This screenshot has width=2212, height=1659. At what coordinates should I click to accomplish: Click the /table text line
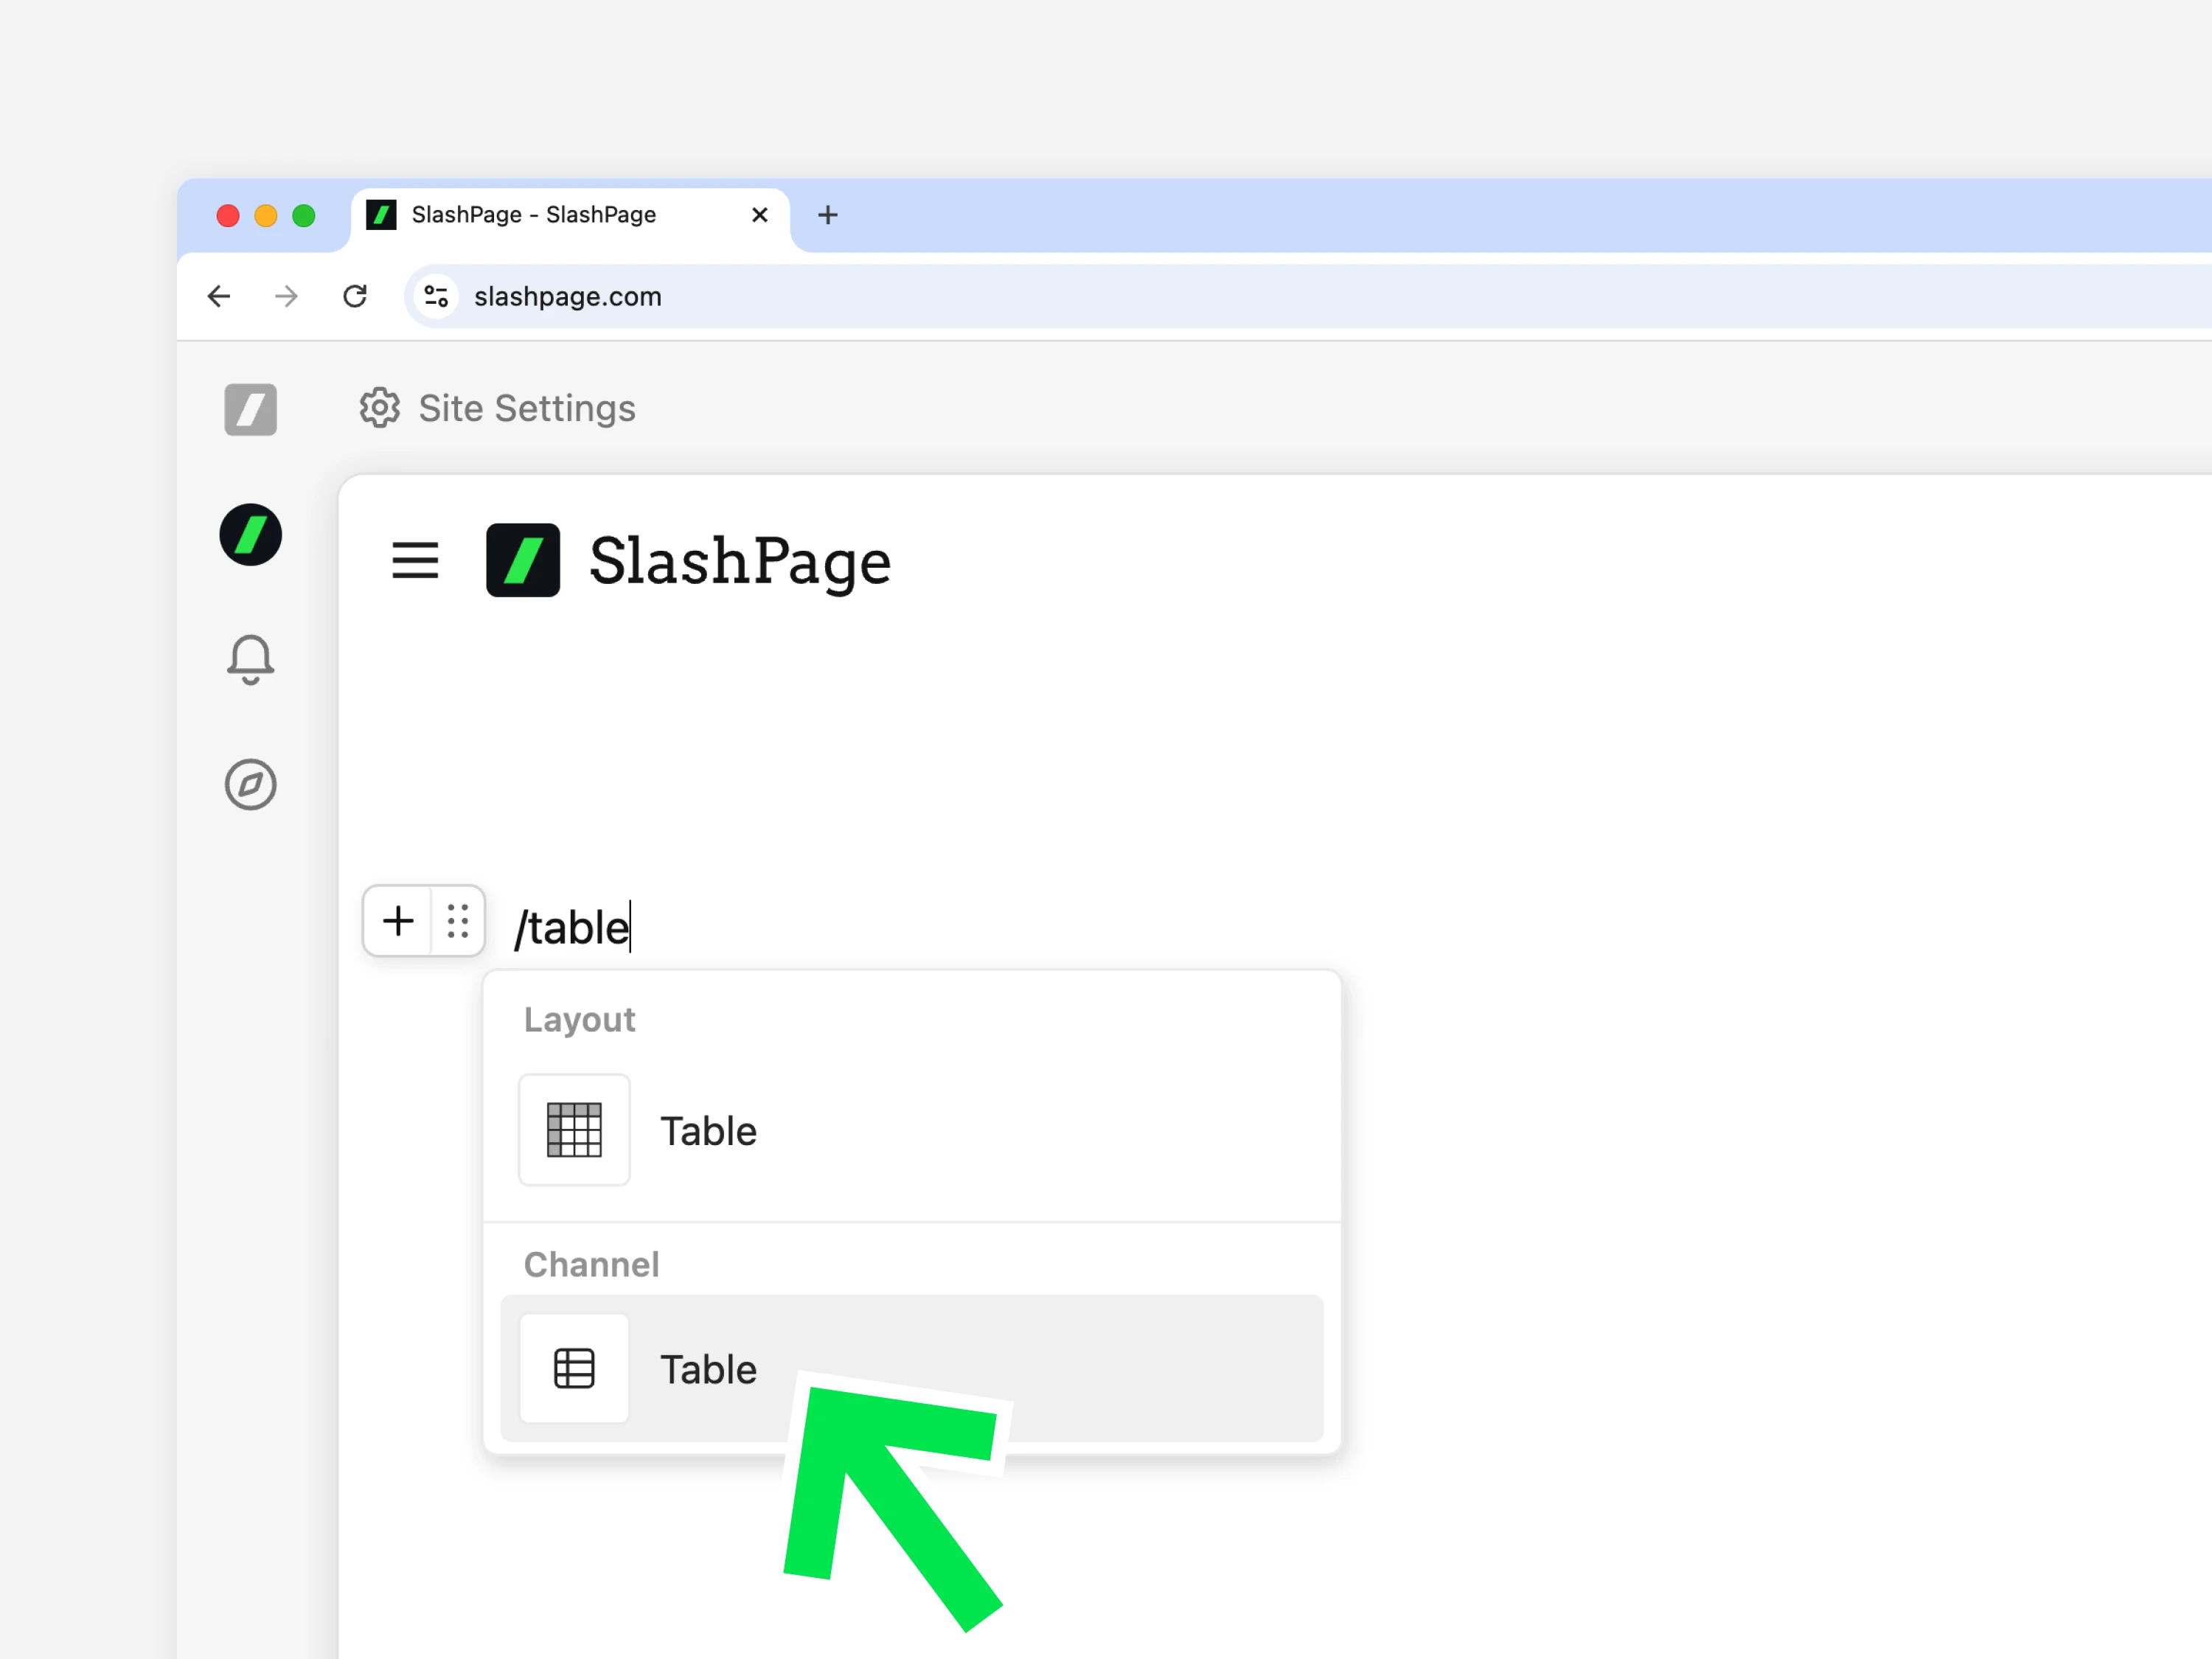[572, 928]
